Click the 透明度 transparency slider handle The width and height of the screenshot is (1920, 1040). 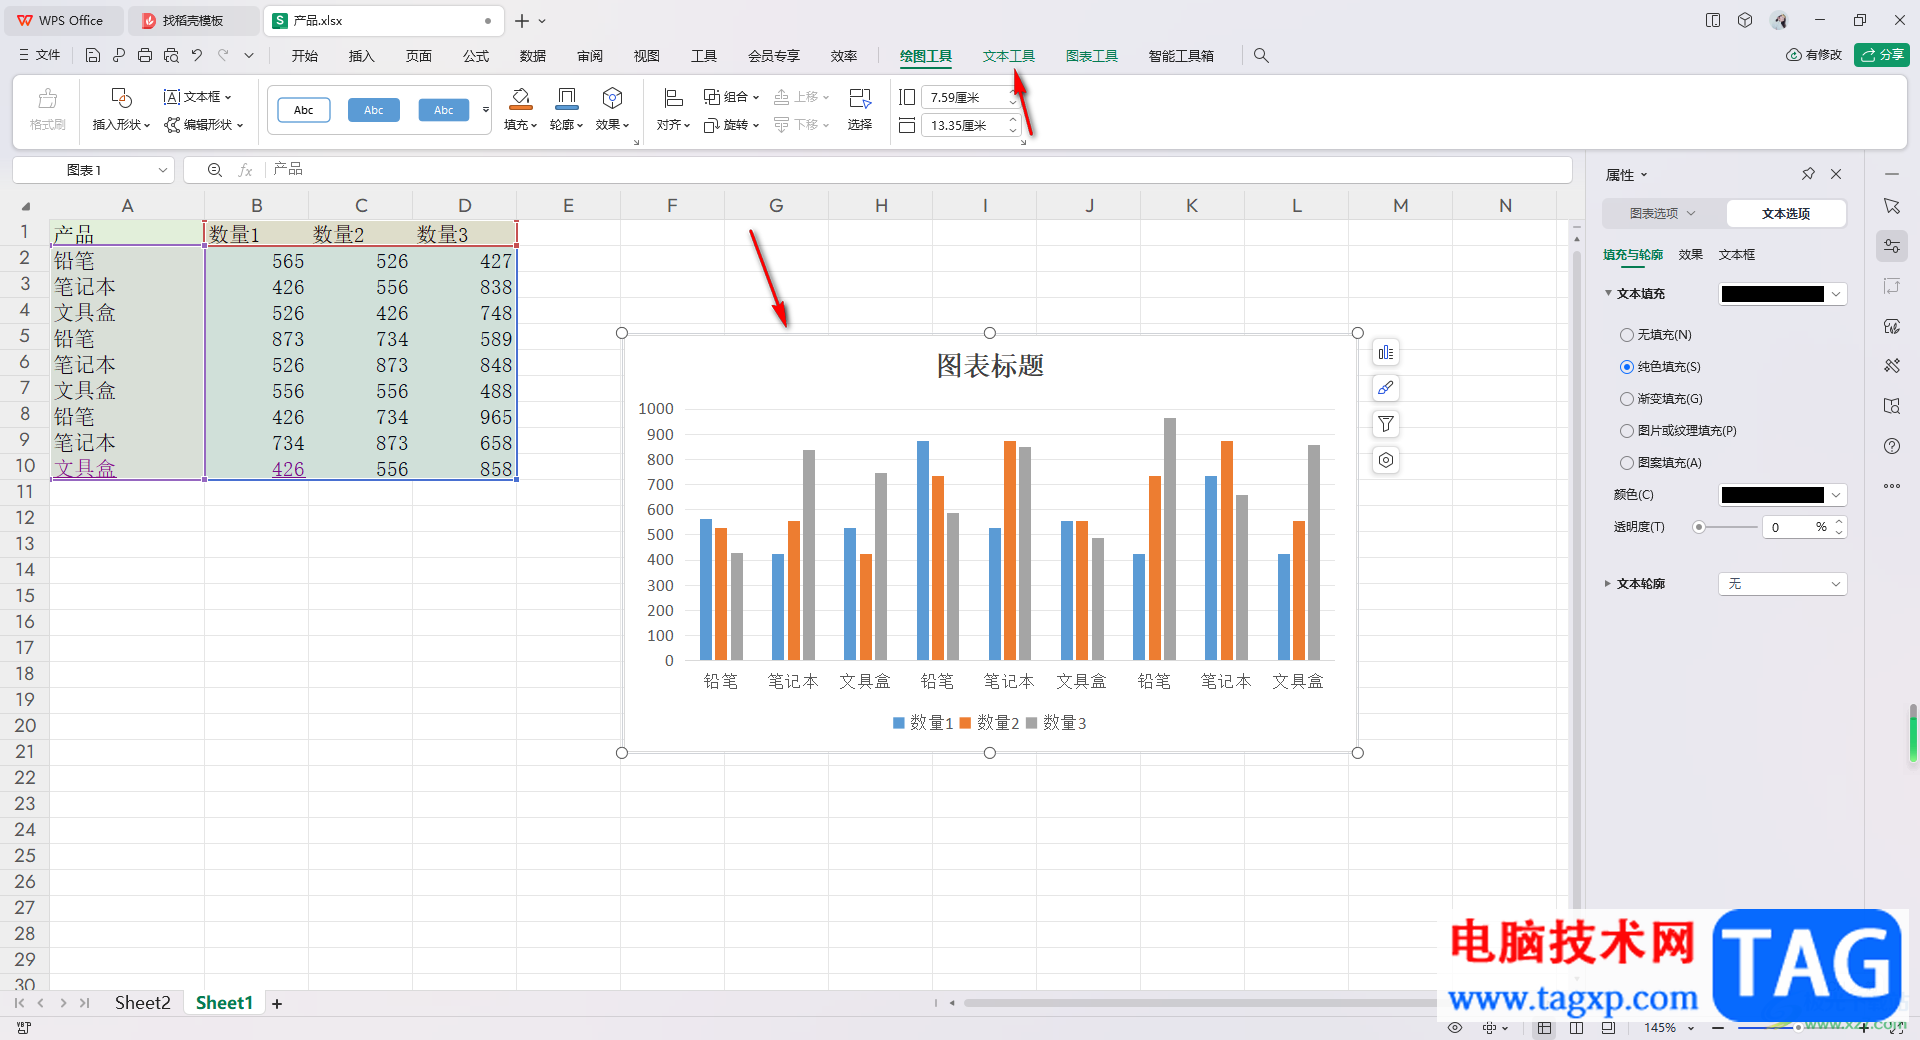(1699, 527)
